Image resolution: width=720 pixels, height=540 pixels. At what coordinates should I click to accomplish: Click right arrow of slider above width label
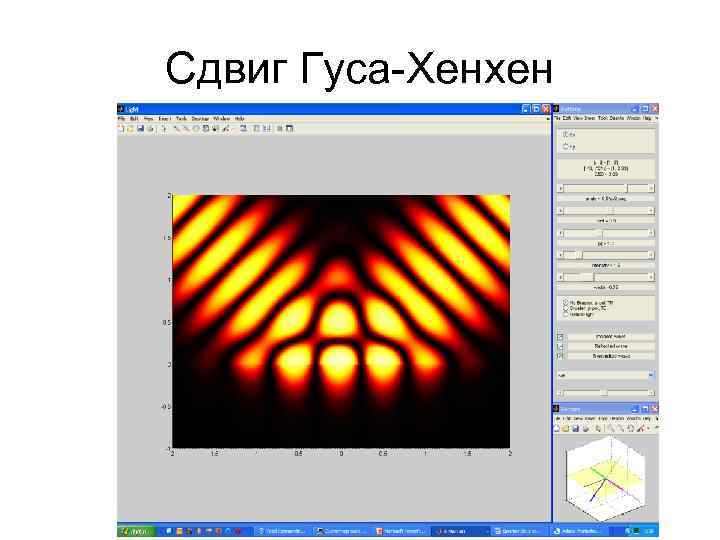(x=651, y=277)
